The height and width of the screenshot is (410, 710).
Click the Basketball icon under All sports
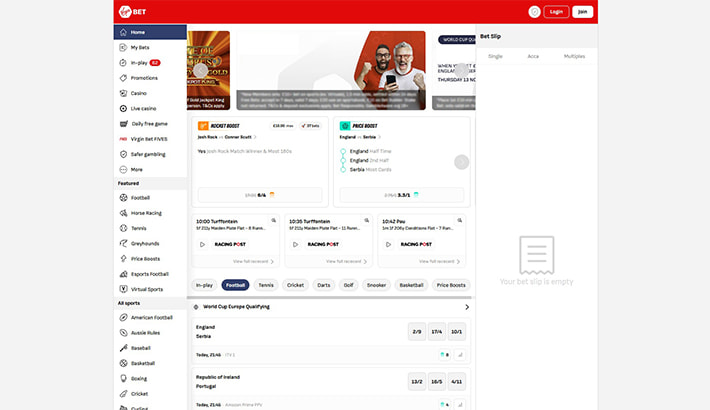click(x=123, y=363)
